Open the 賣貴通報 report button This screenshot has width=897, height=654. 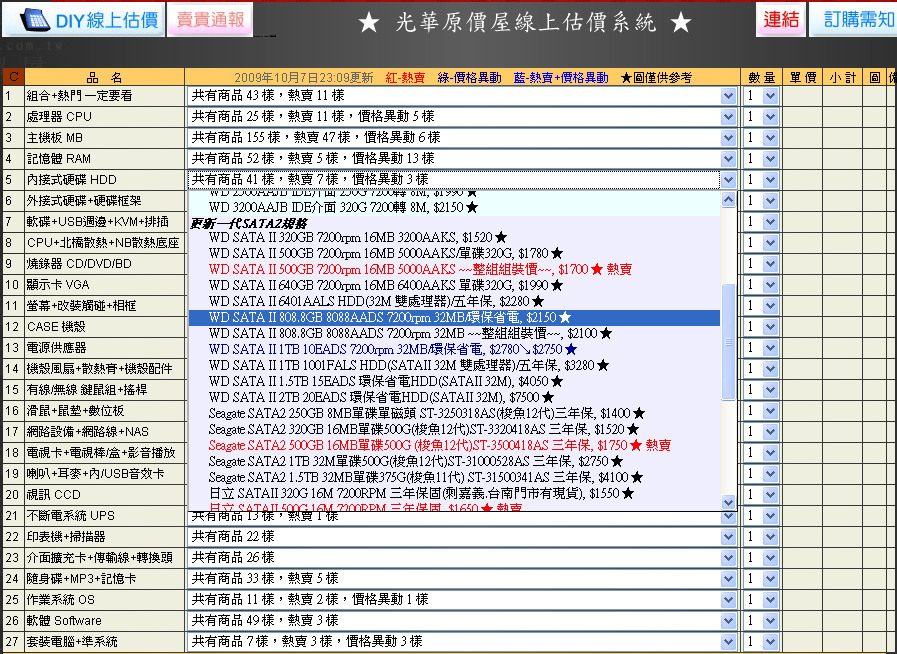210,19
